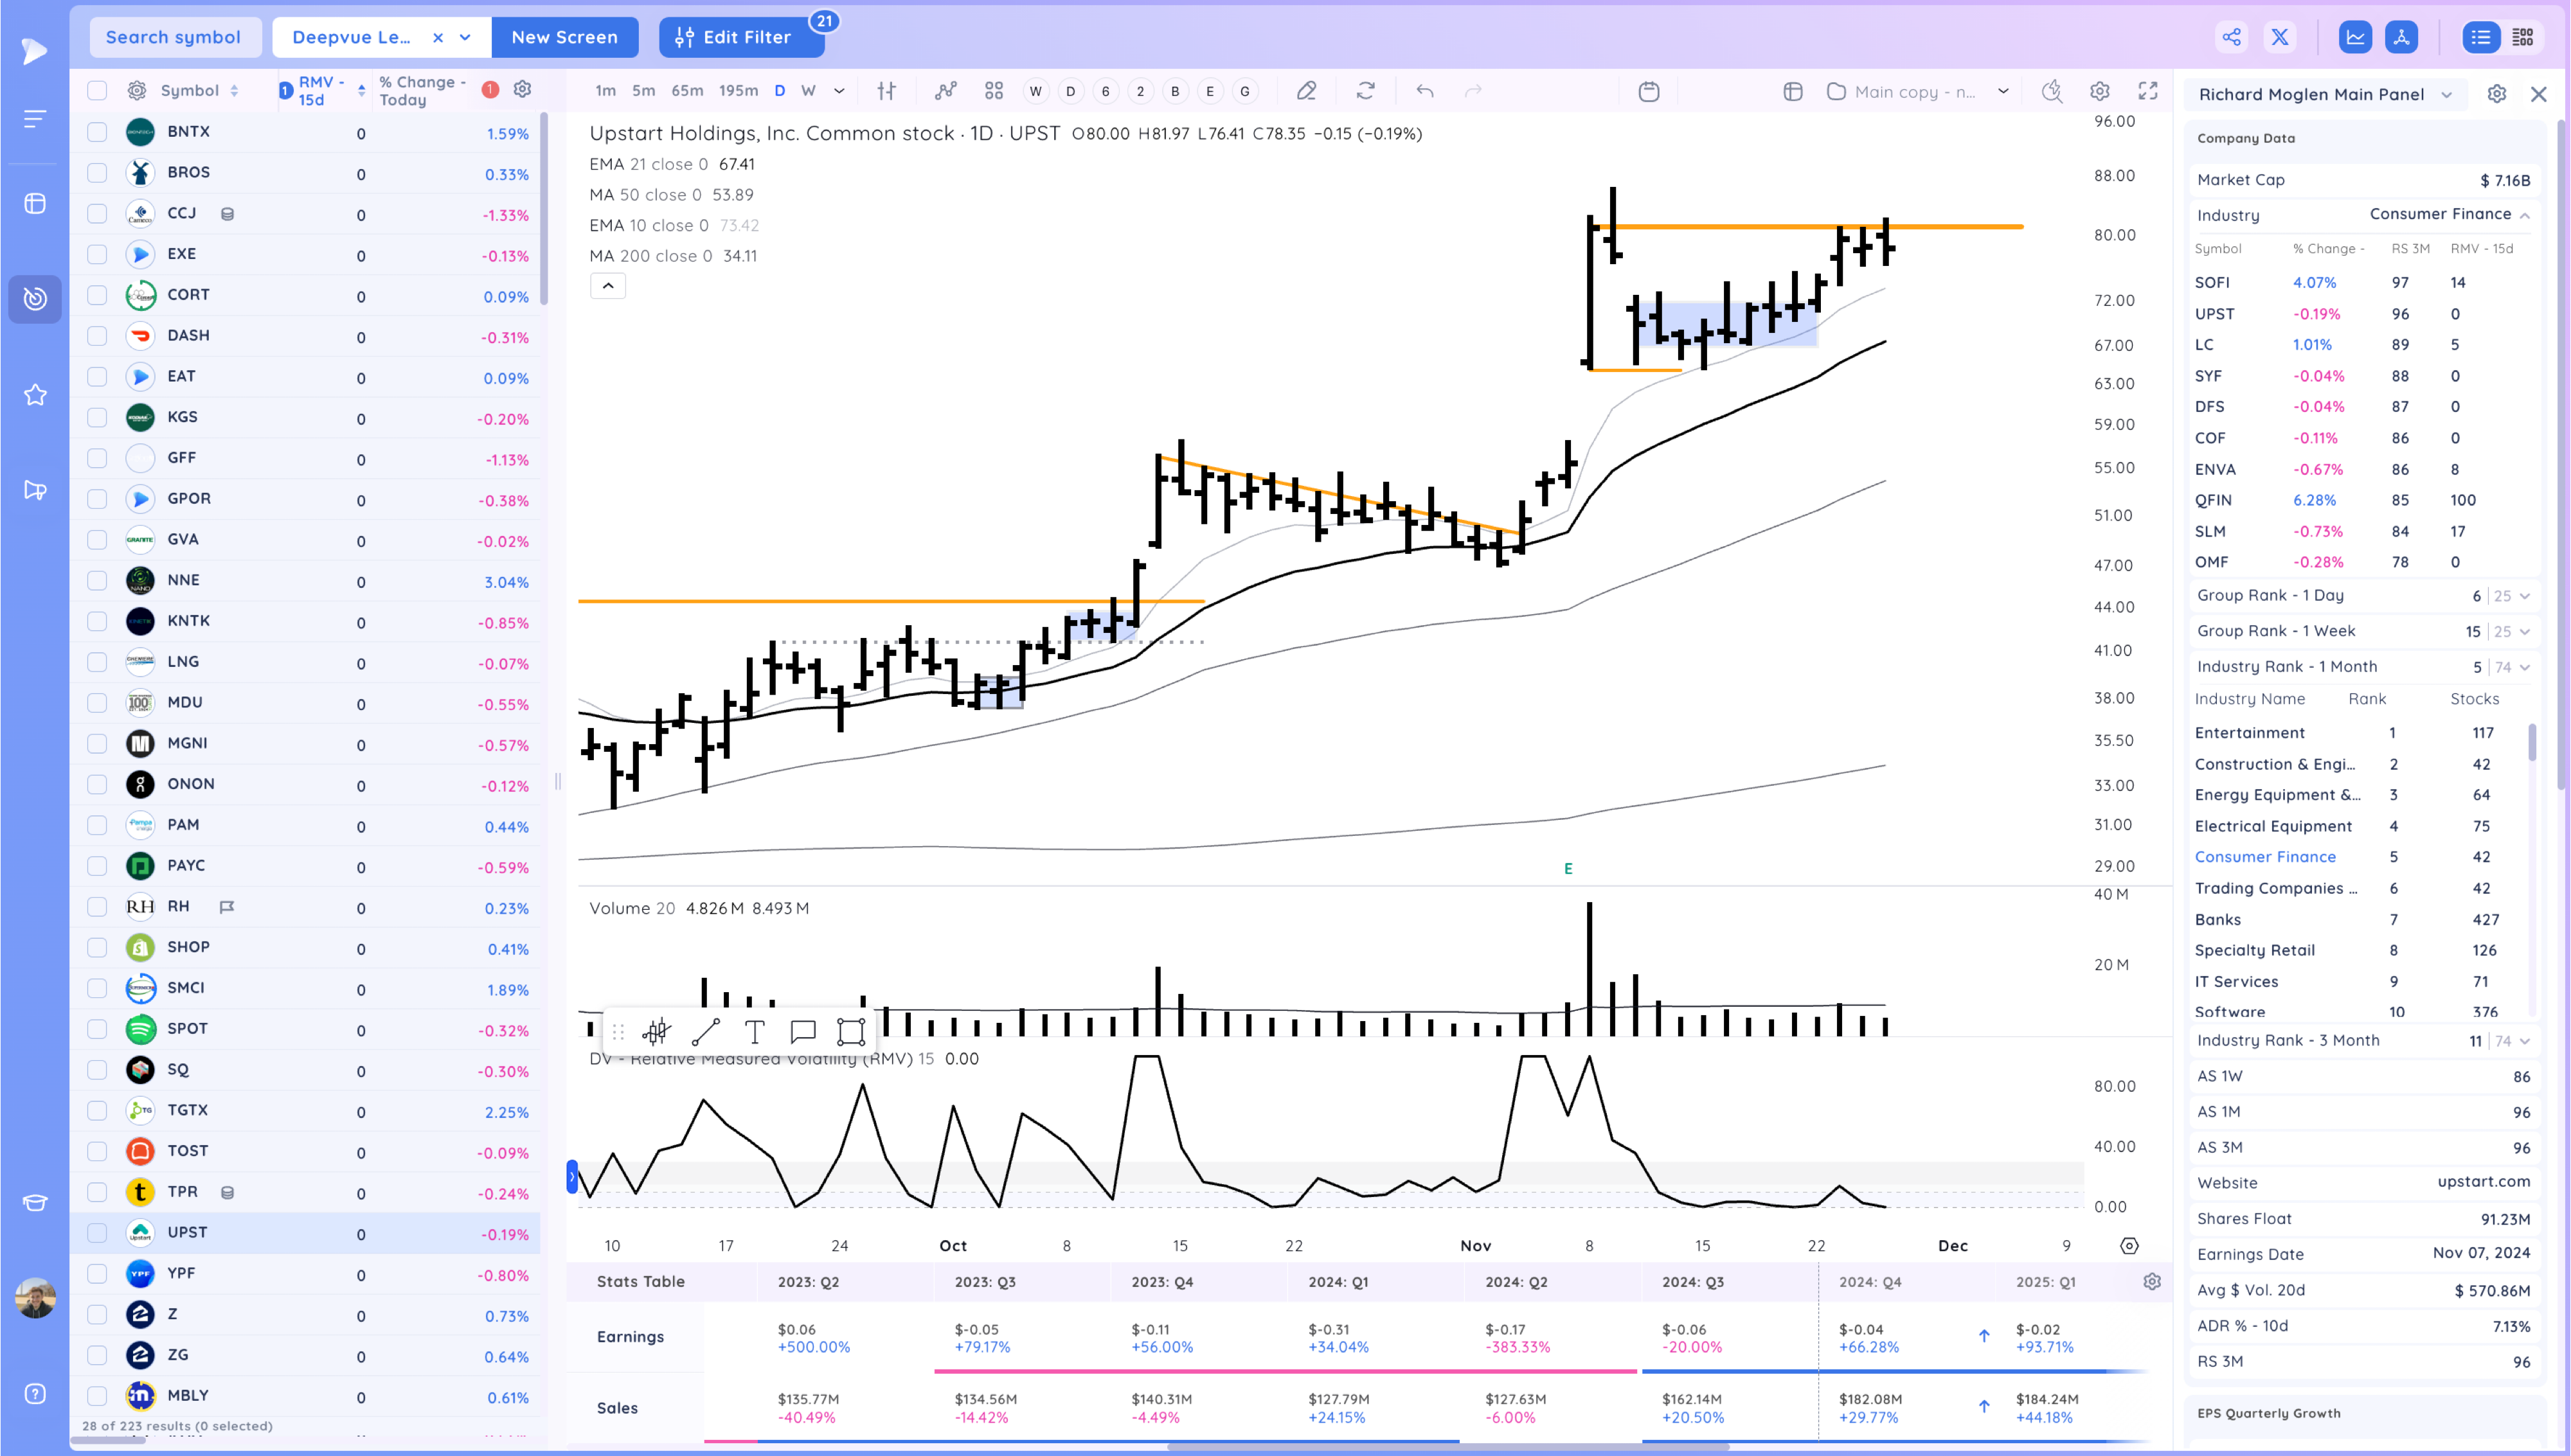This screenshot has height=1456, width=2571.
Task: Toggle select-all checkbox in symbol header
Action: point(97,91)
